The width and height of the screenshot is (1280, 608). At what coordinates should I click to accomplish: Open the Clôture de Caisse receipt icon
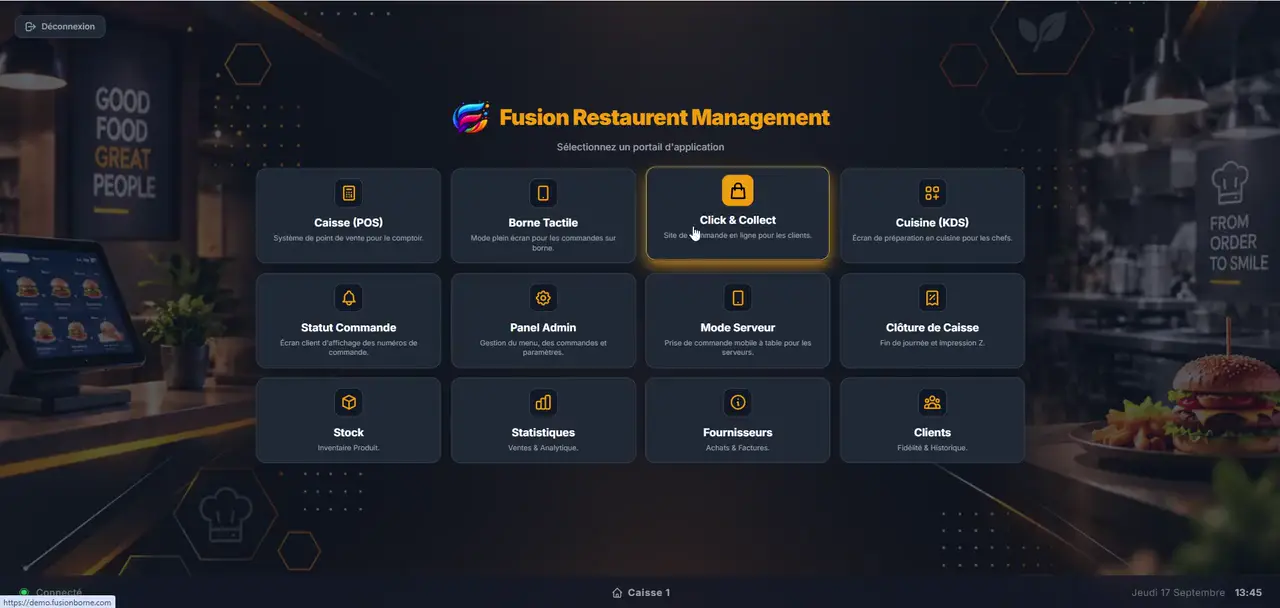(x=932, y=298)
